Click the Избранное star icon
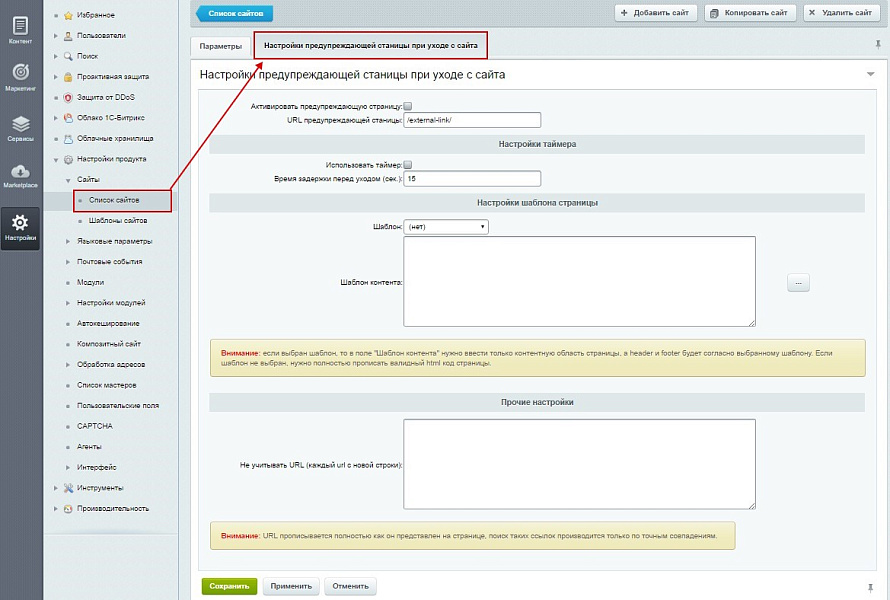Screen dimensions: 890x600 point(68,15)
